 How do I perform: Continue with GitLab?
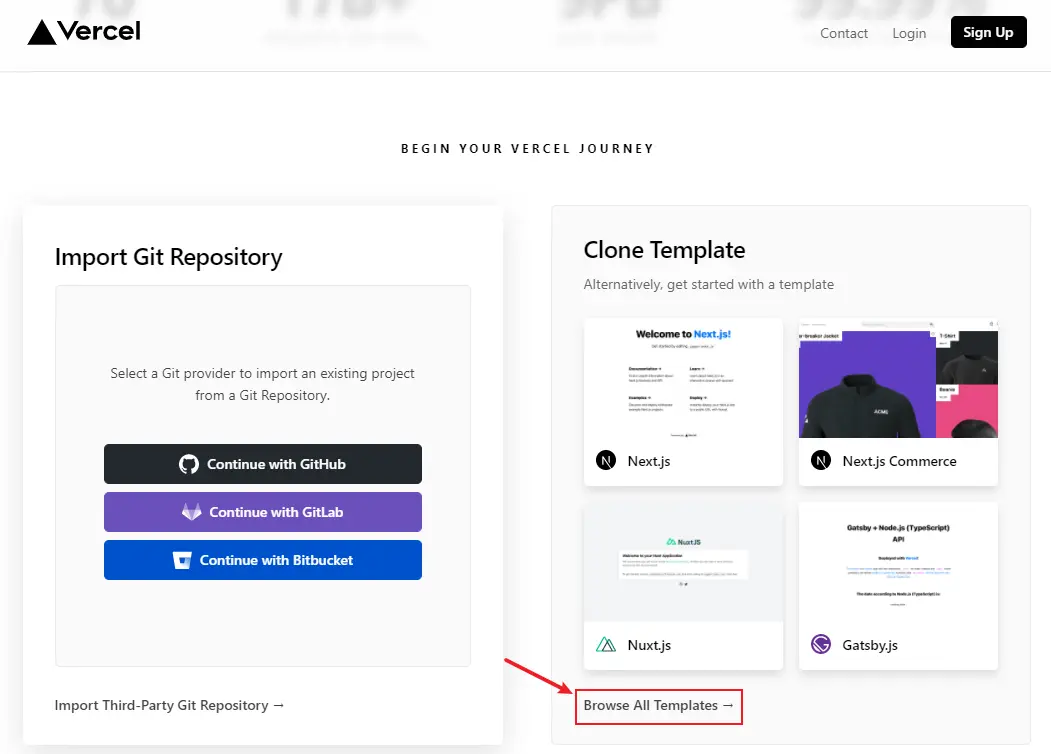click(263, 512)
